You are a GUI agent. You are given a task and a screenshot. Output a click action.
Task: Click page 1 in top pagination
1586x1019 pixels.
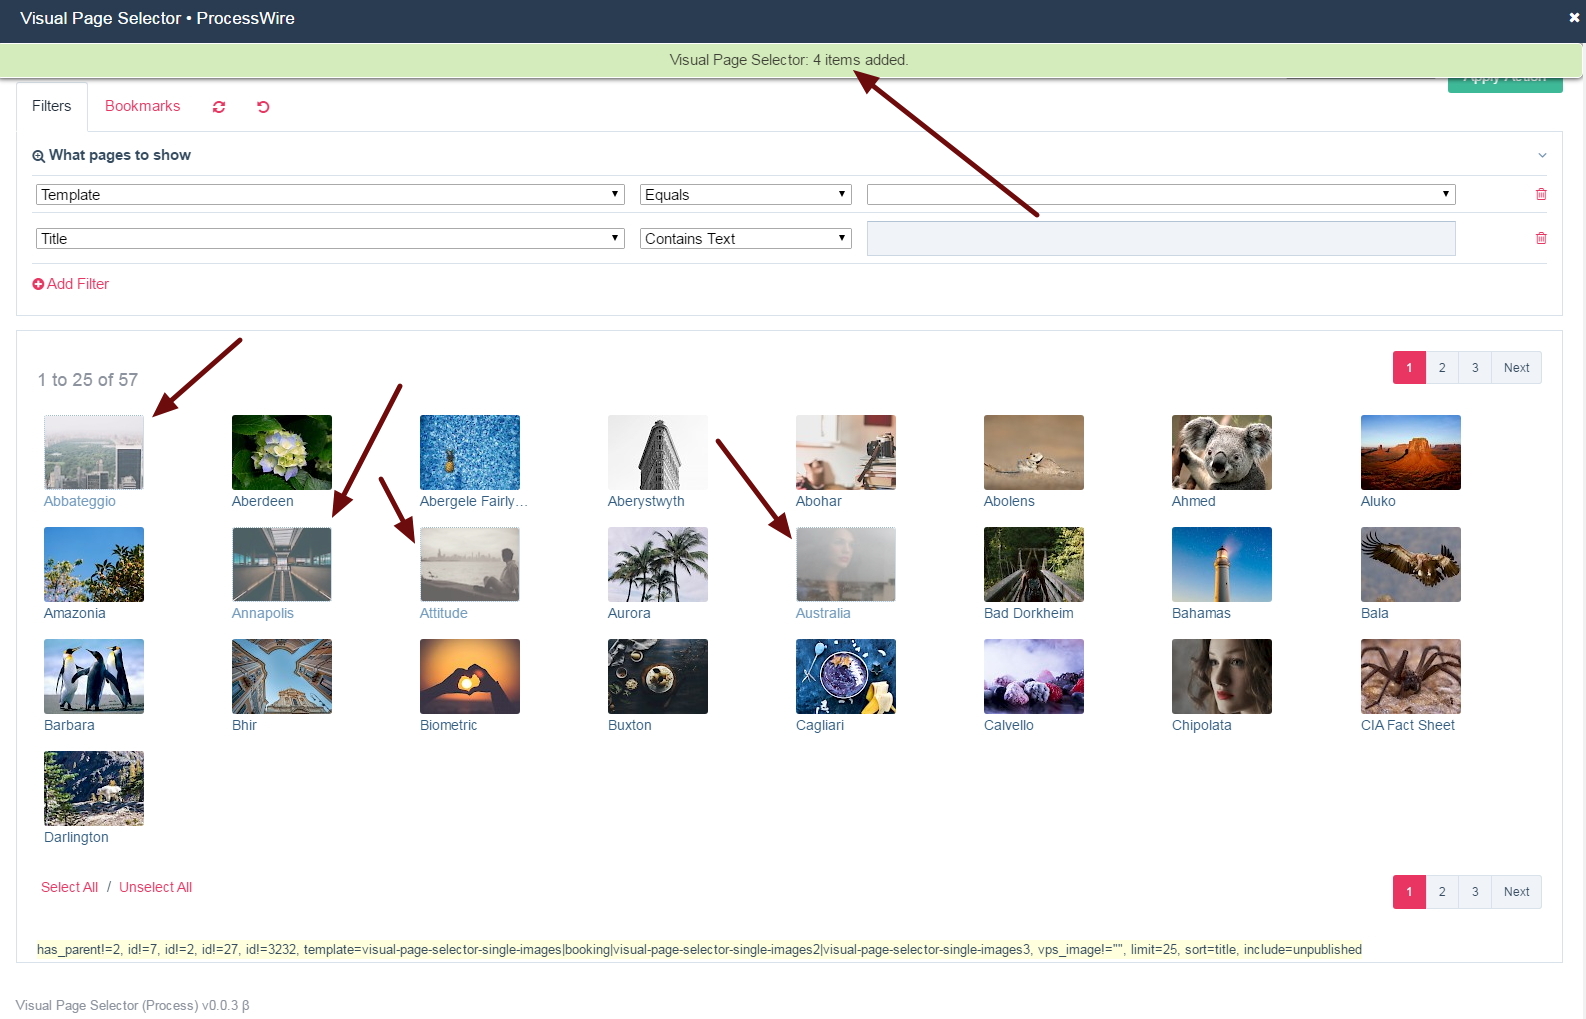tap(1409, 368)
